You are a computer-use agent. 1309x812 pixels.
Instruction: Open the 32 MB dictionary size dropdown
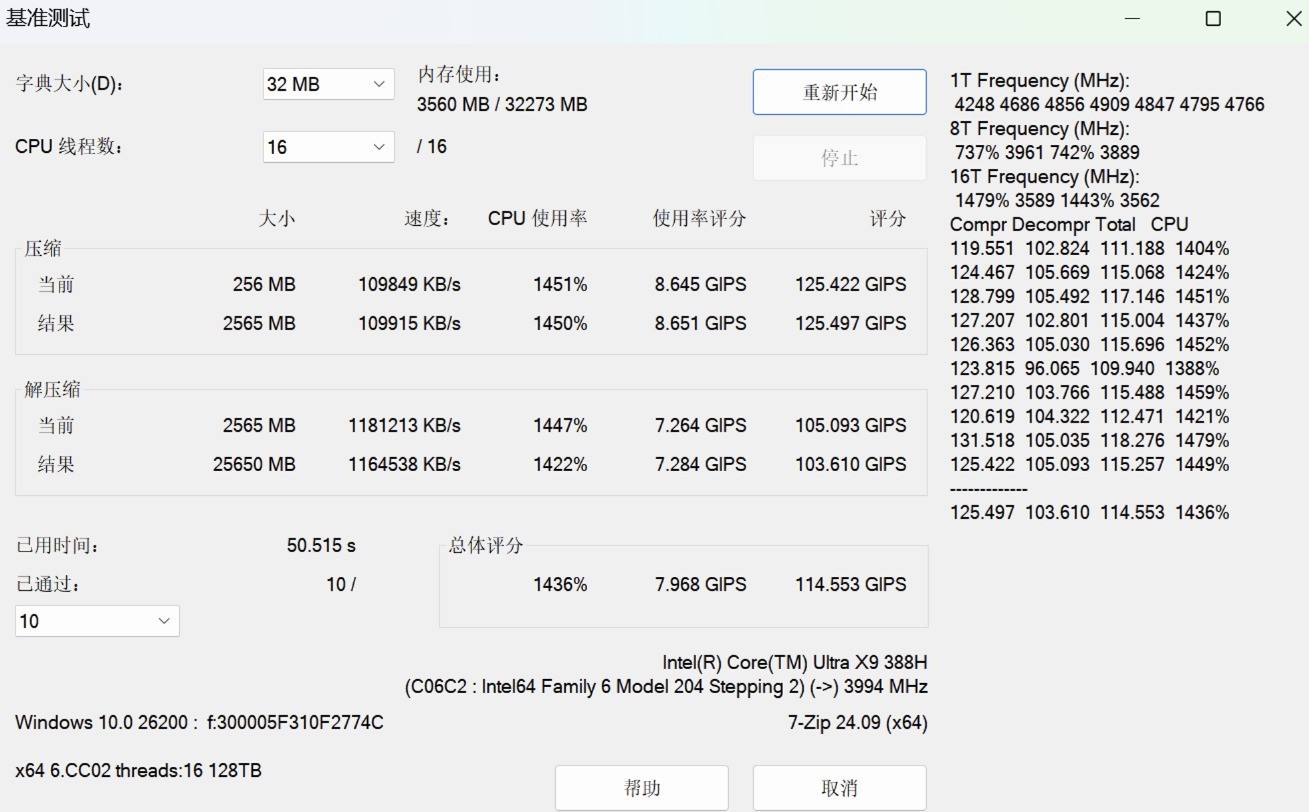pyautogui.click(x=327, y=84)
